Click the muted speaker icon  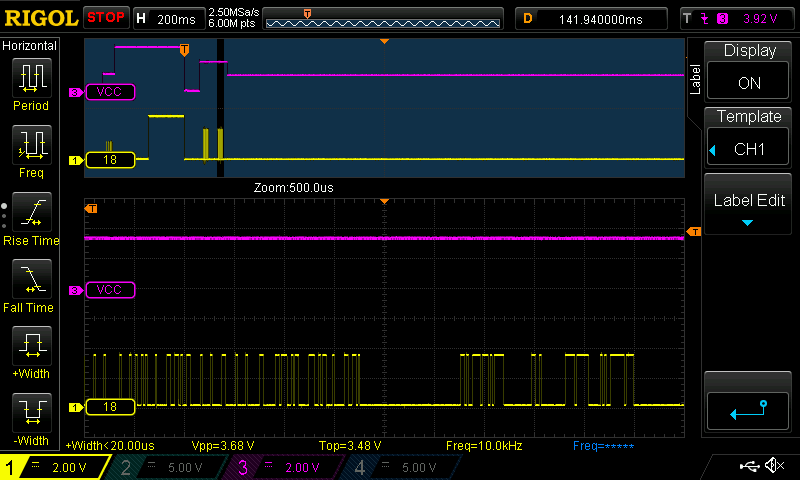coord(774,466)
